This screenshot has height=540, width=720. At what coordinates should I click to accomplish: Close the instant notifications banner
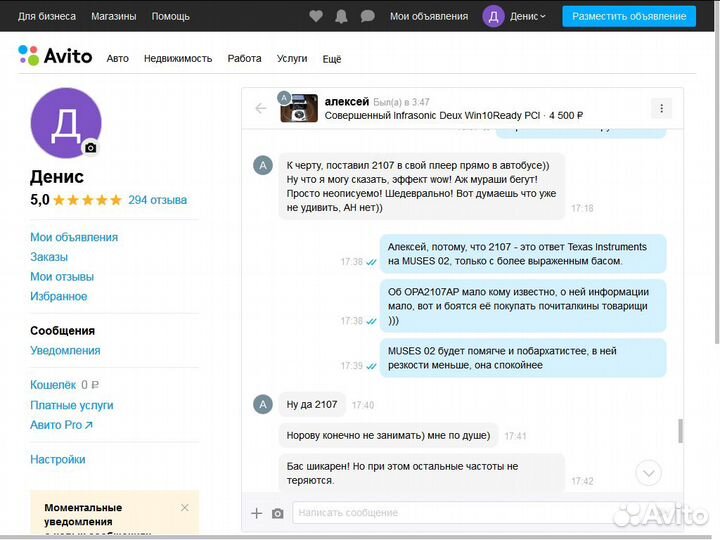tap(184, 507)
